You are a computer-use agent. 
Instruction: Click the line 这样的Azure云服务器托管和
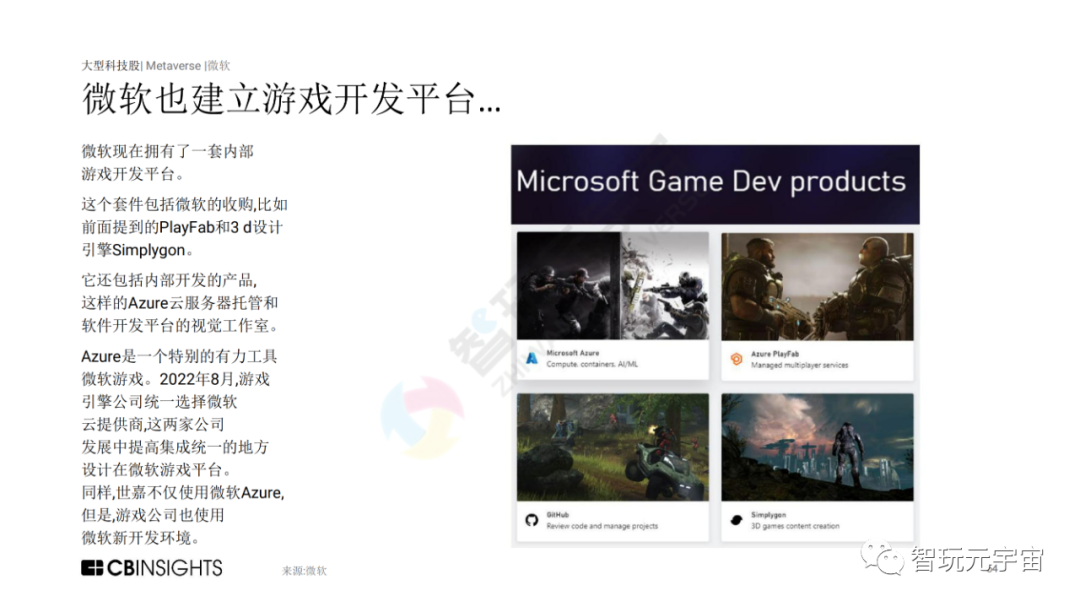pyautogui.click(x=180, y=303)
